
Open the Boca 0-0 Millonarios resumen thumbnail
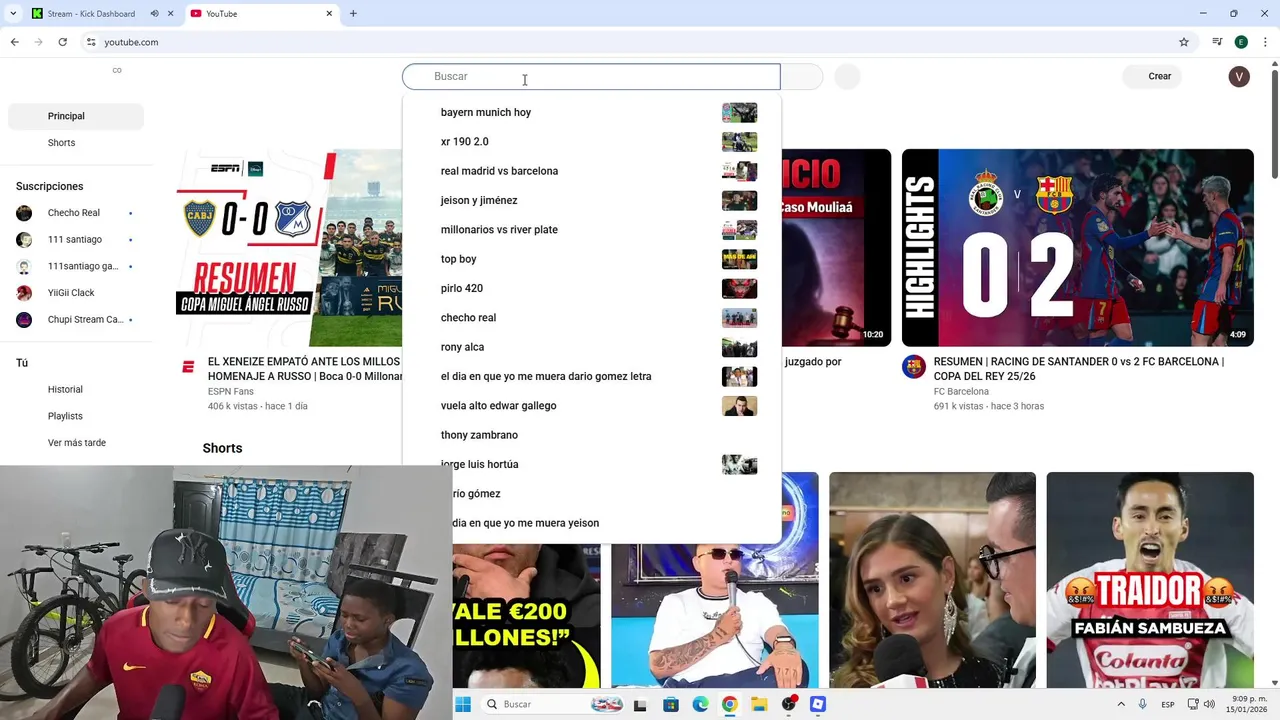click(289, 248)
